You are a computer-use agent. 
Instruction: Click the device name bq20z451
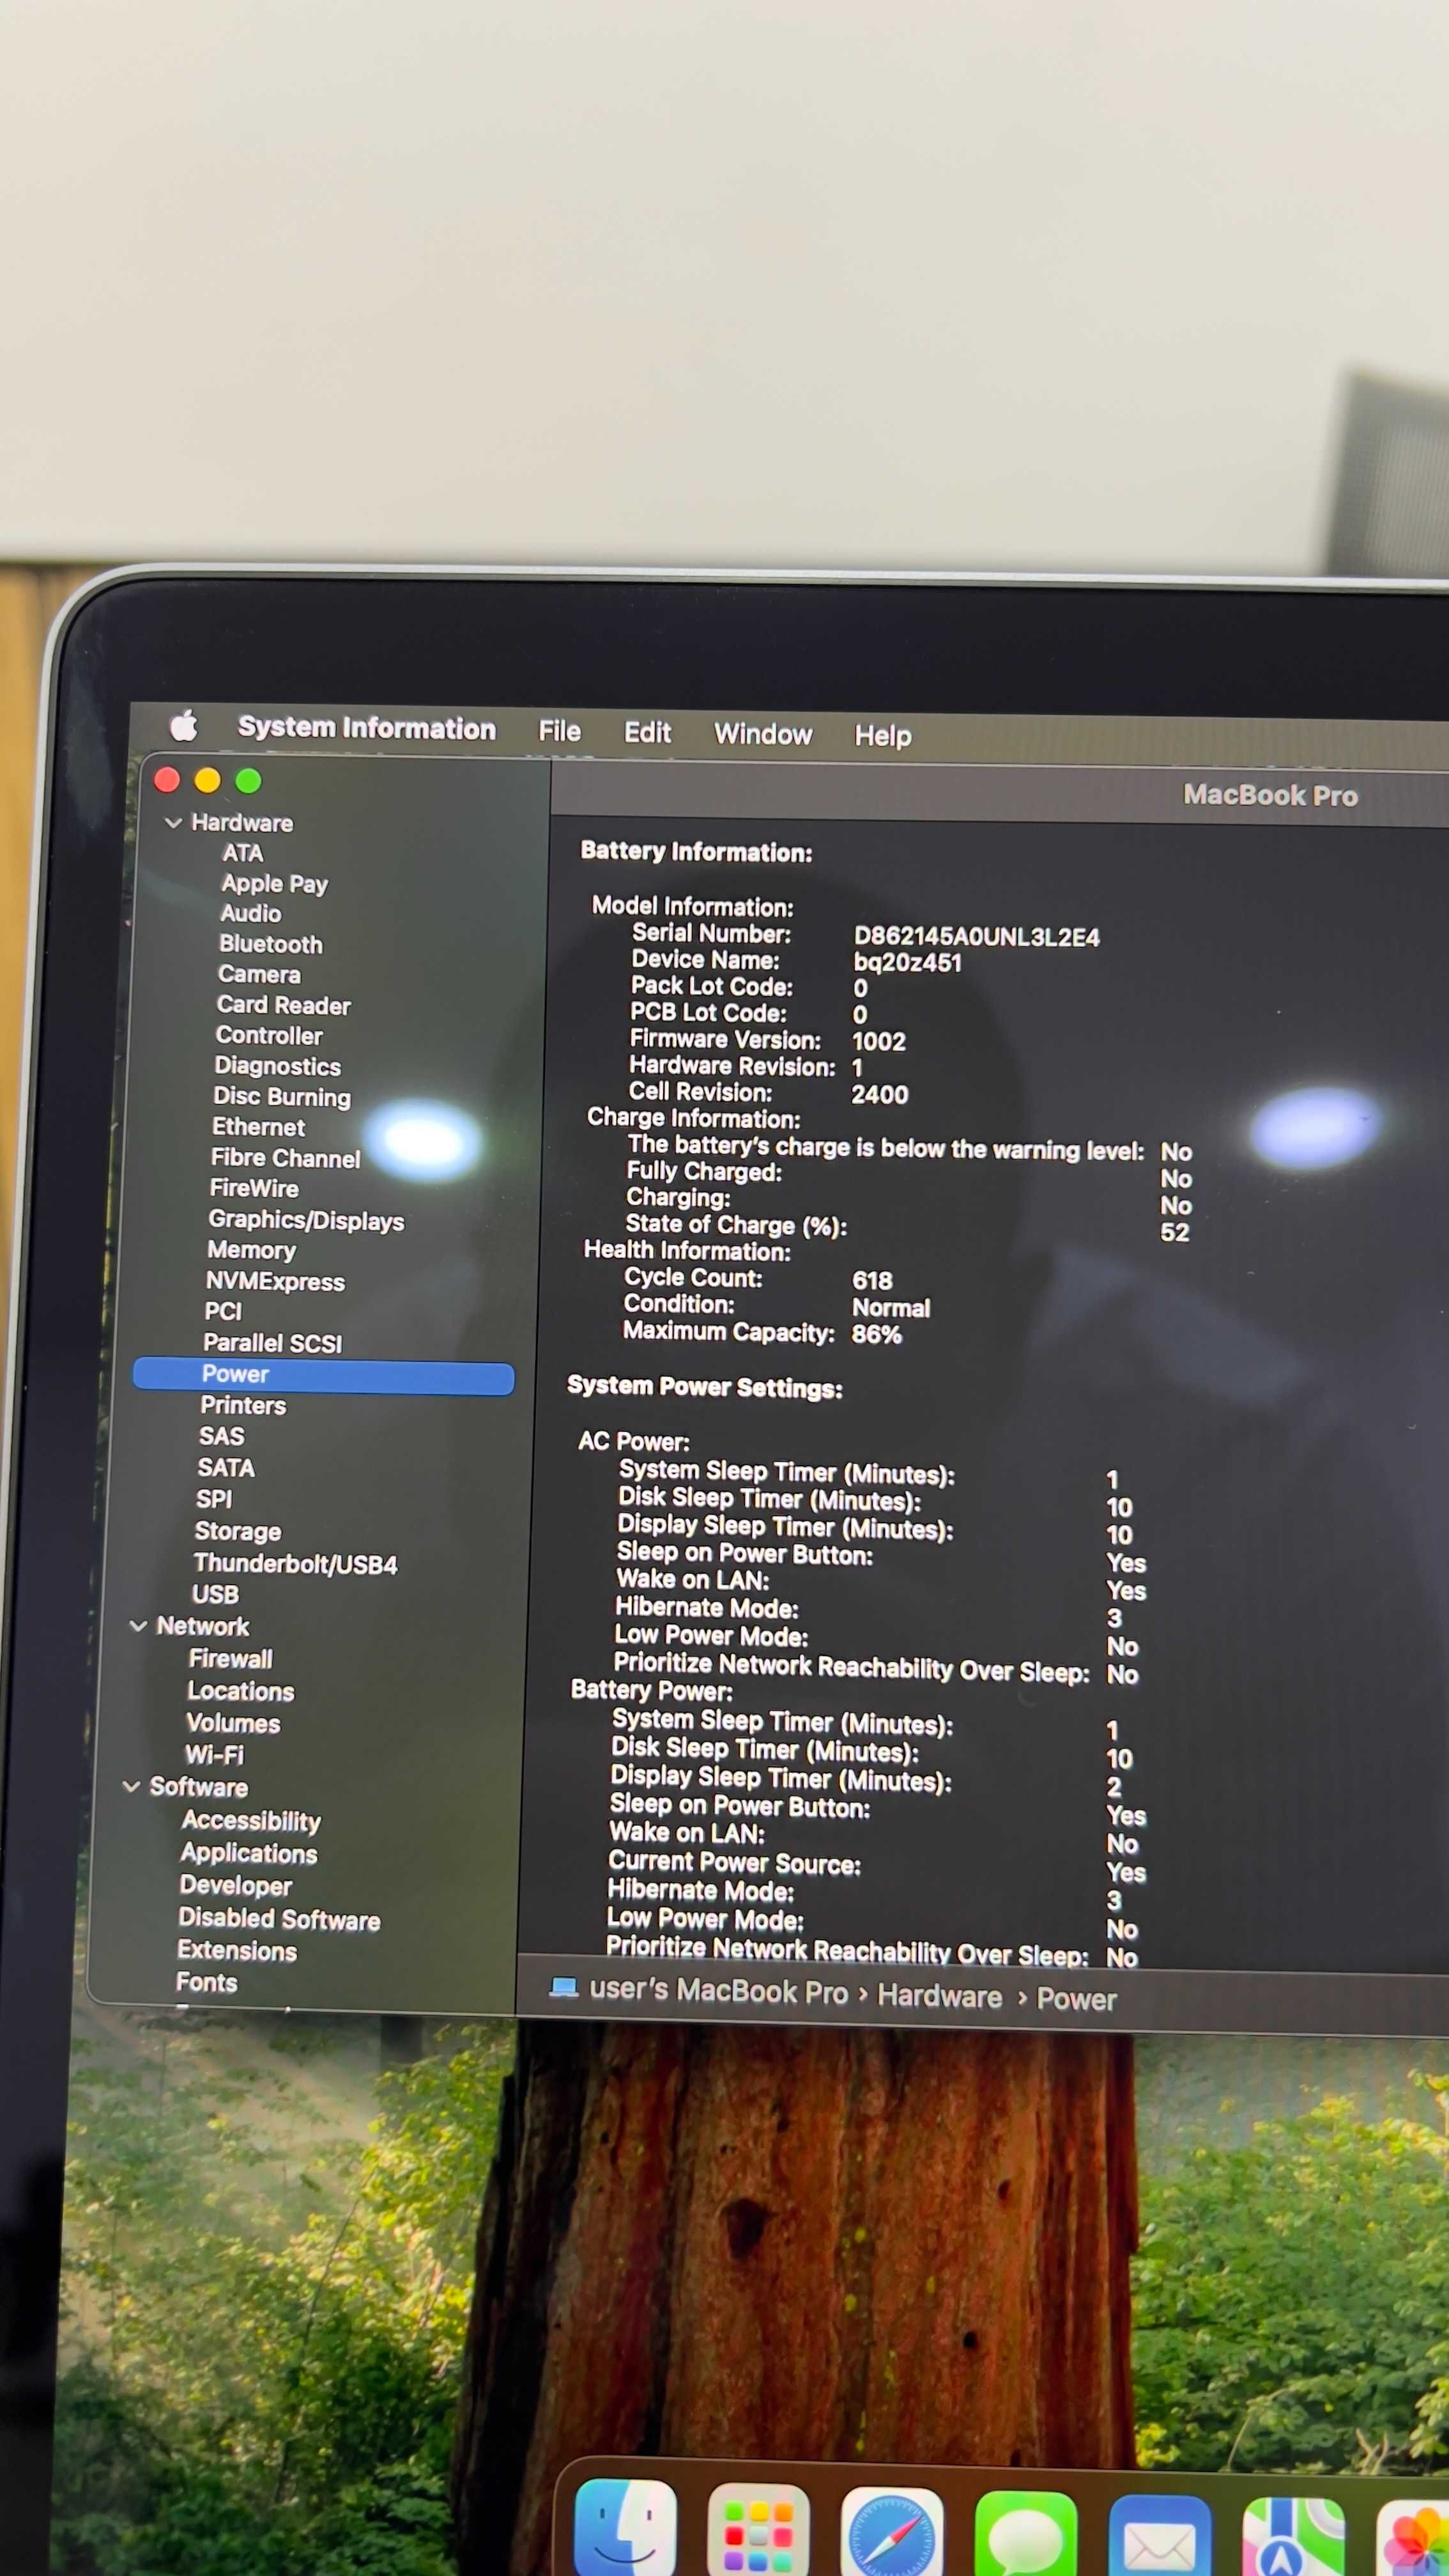907,963
